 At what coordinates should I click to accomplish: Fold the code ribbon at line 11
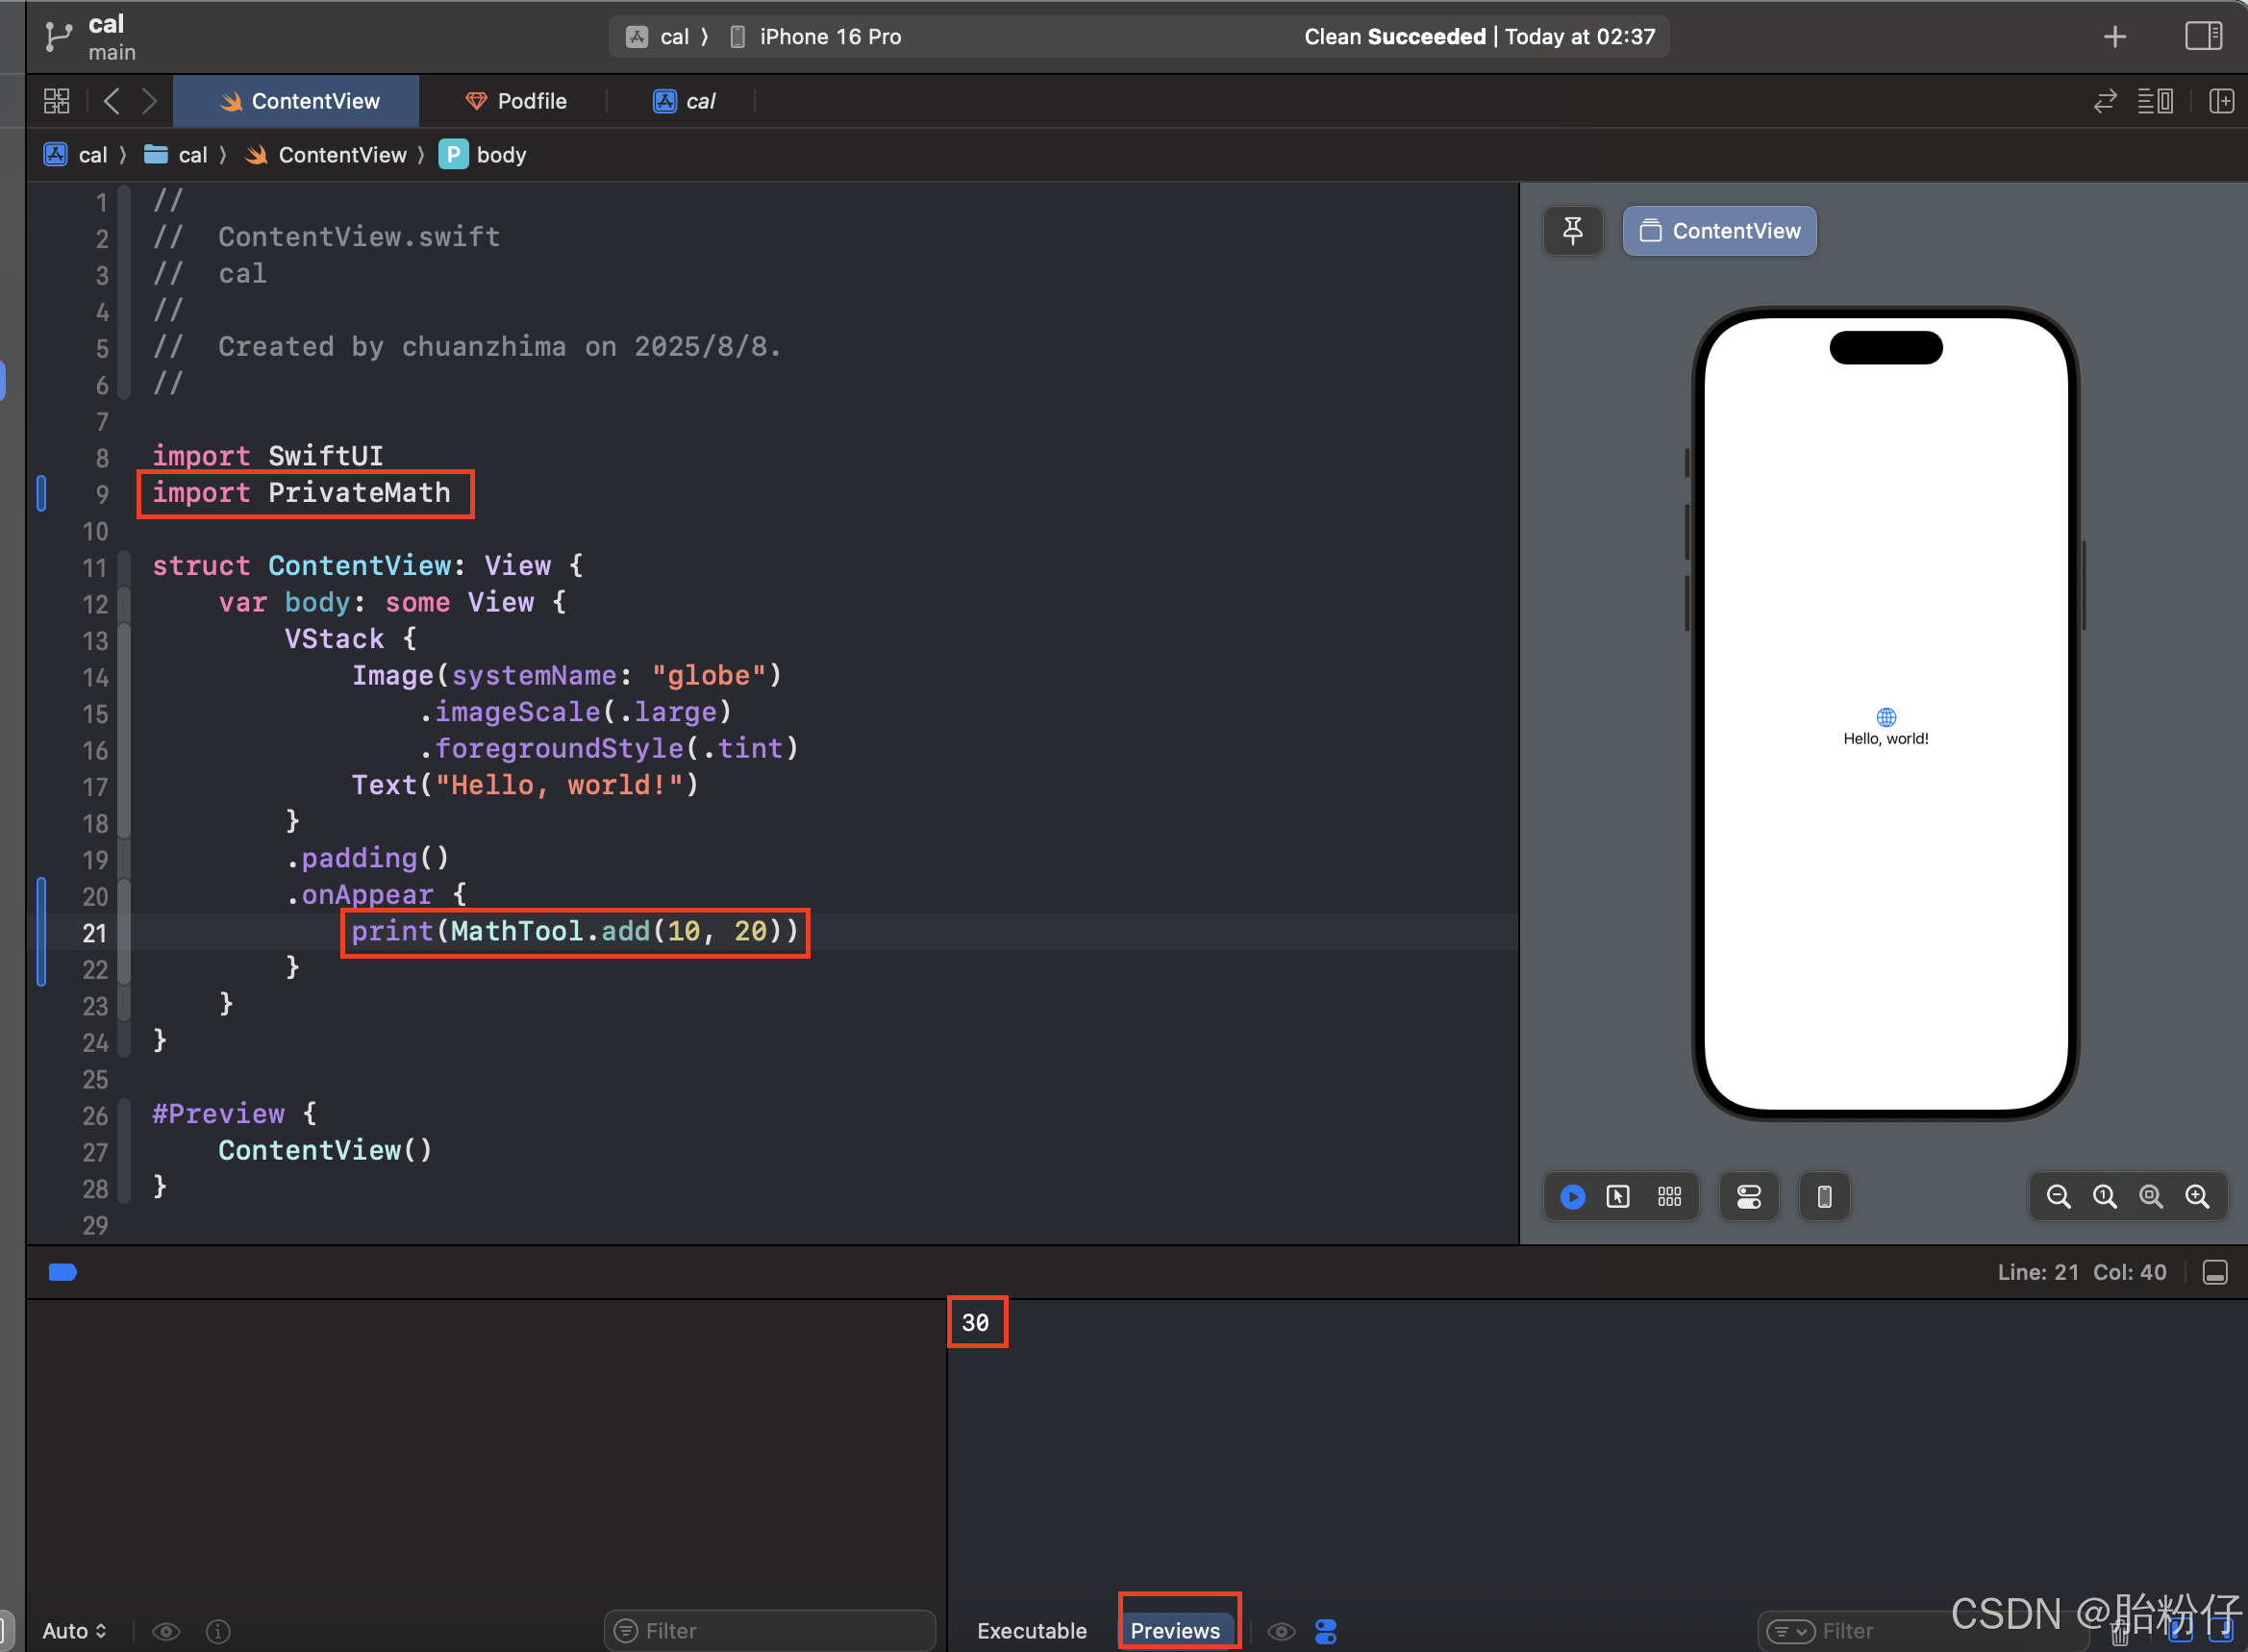(x=124, y=567)
